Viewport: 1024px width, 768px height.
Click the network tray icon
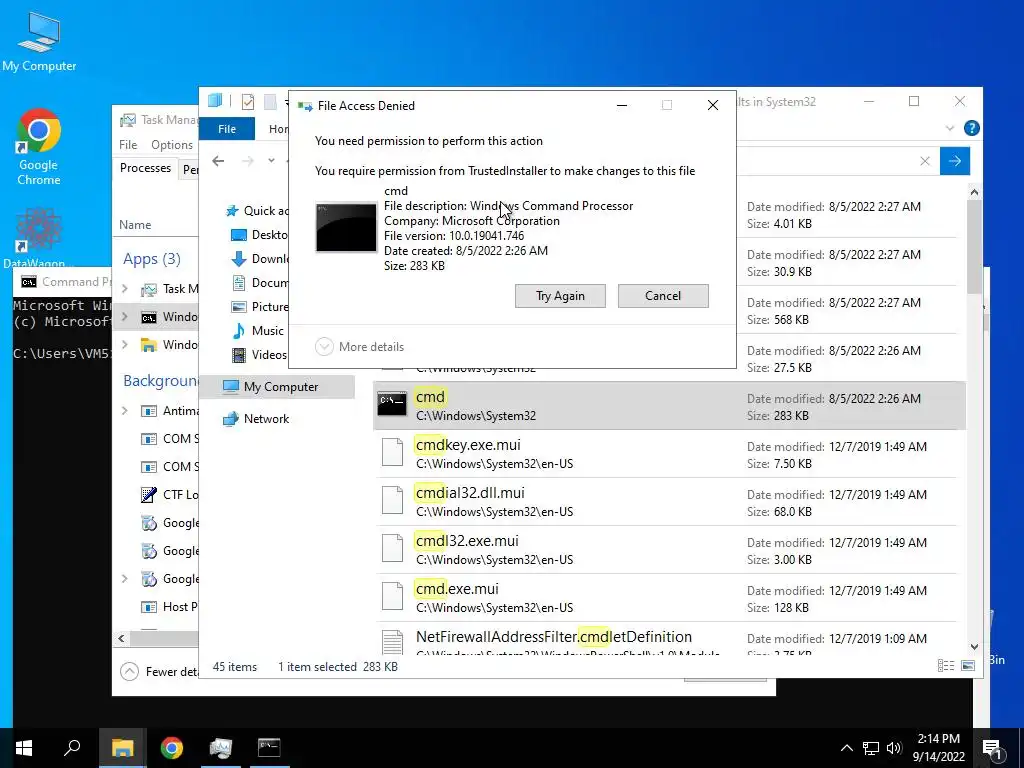click(x=871, y=748)
